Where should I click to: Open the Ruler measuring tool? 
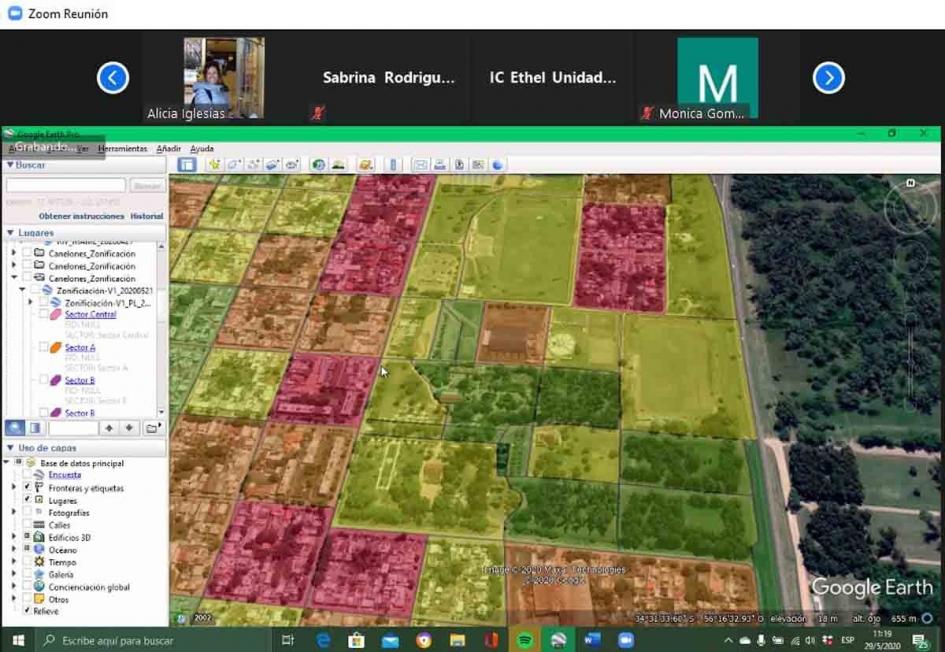point(393,165)
